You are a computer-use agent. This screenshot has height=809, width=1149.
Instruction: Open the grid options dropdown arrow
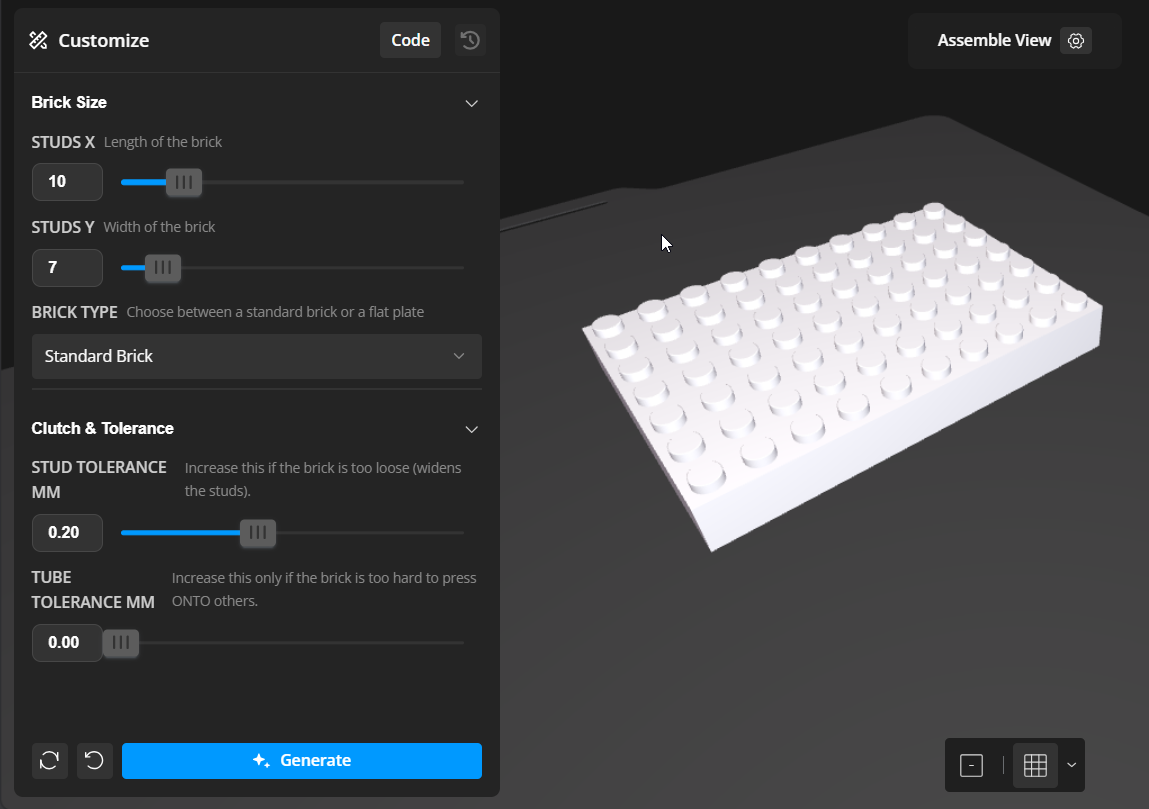(x=1071, y=765)
